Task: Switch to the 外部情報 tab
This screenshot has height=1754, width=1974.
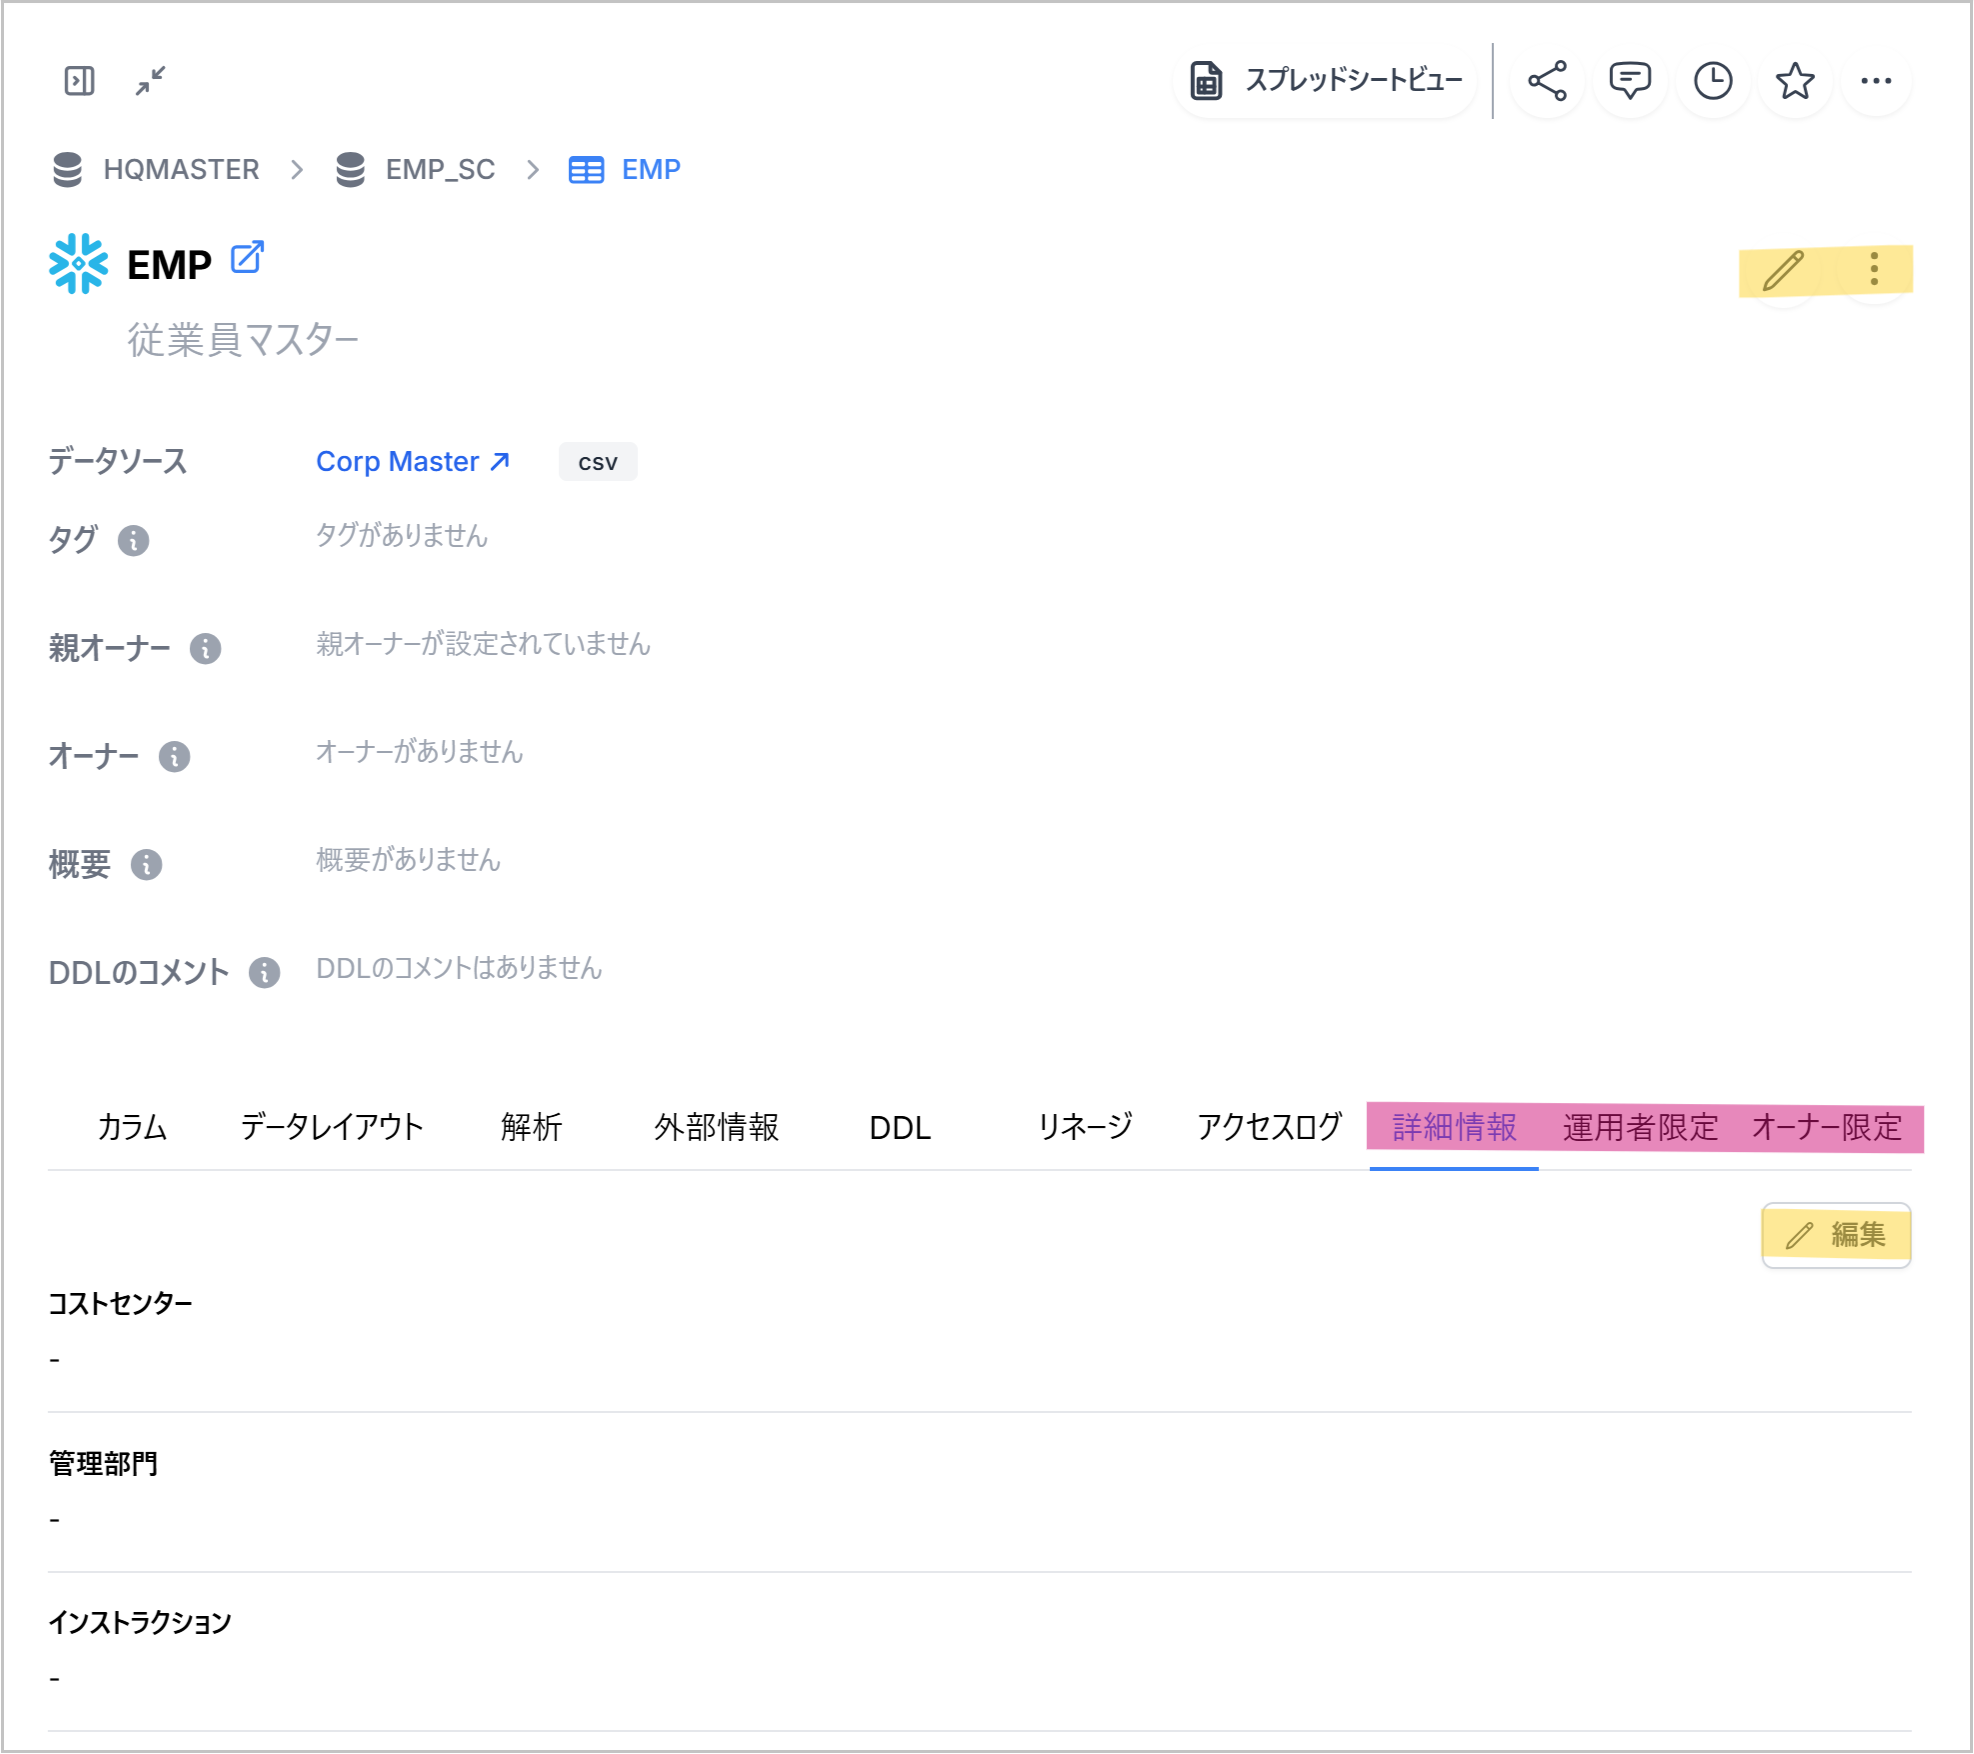Action: click(717, 1128)
